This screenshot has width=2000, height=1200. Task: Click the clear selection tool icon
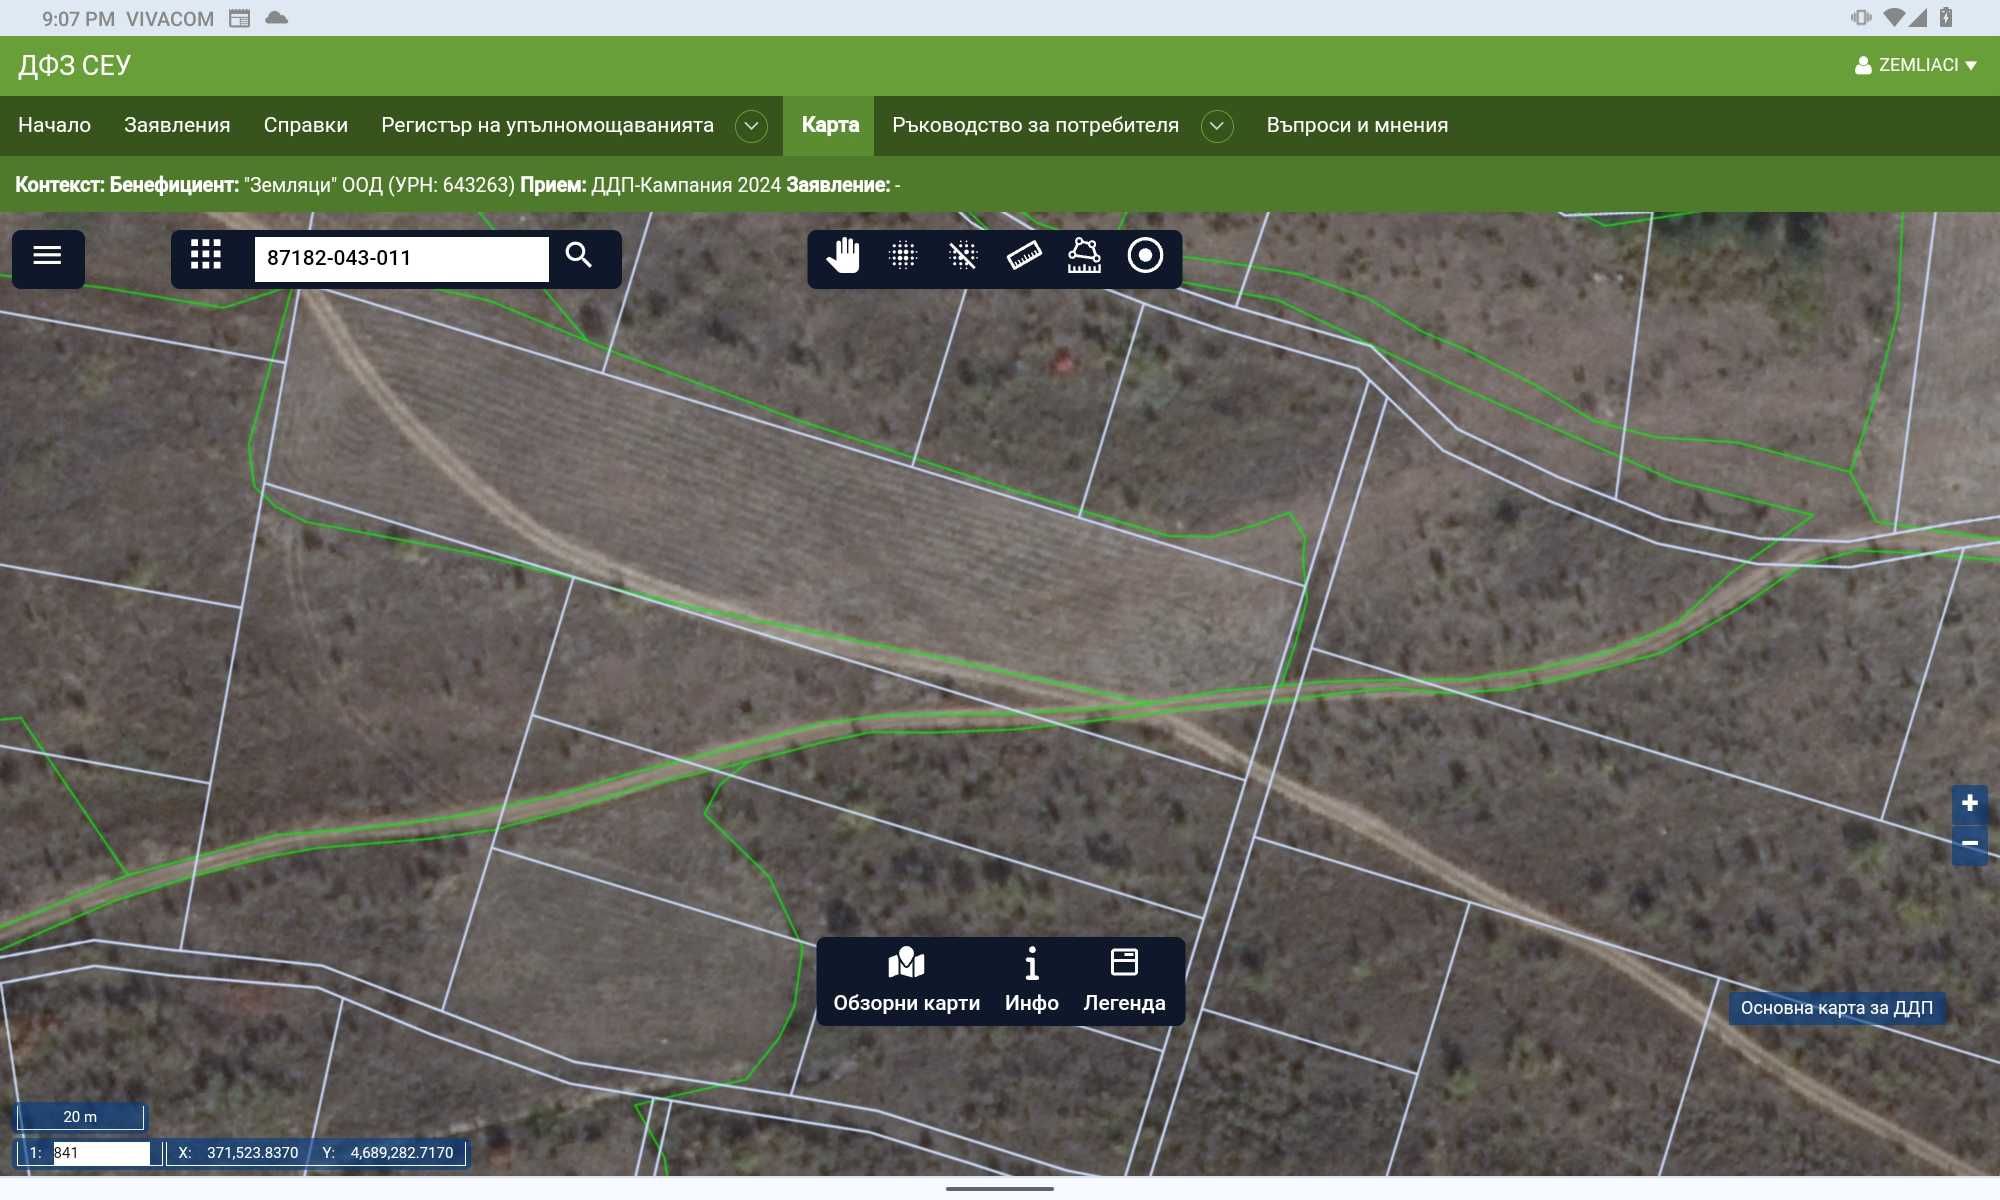(x=963, y=256)
